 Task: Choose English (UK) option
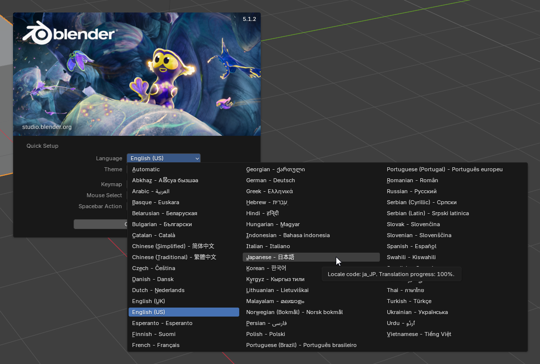coord(184,301)
